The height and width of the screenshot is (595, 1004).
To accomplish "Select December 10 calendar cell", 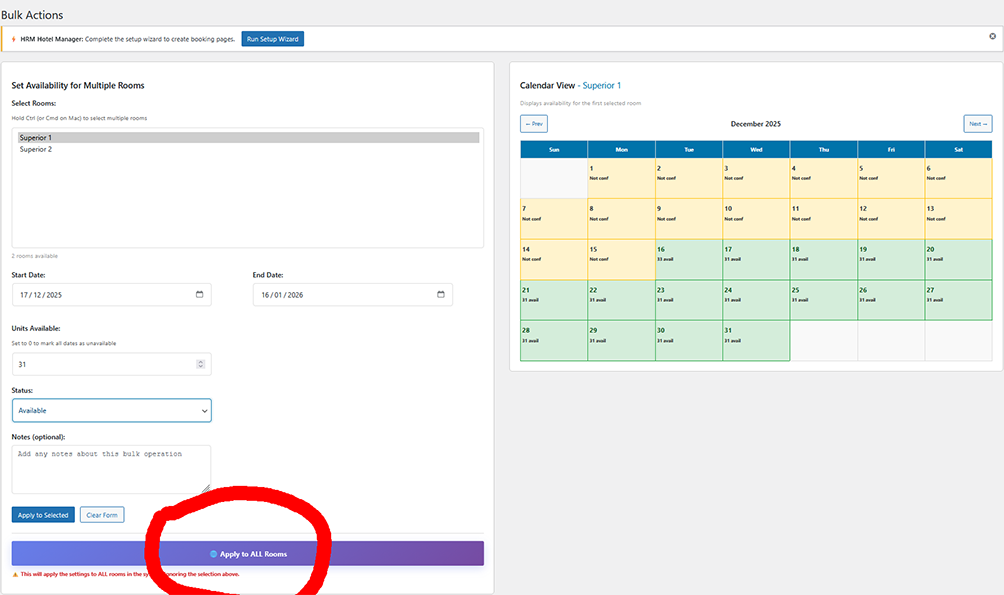I will (756, 219).
